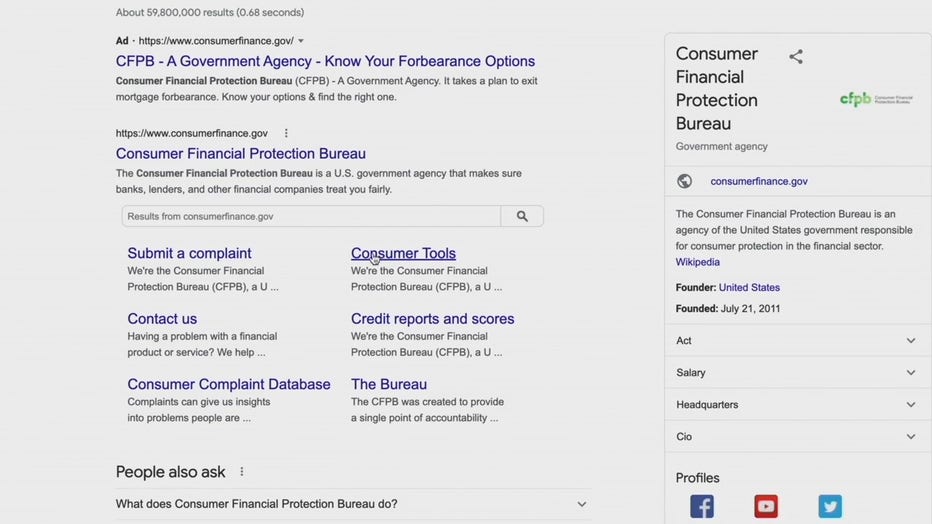Open the Submit a complaint link
Screen dimensions: 932x524
[x=189, y=253]
